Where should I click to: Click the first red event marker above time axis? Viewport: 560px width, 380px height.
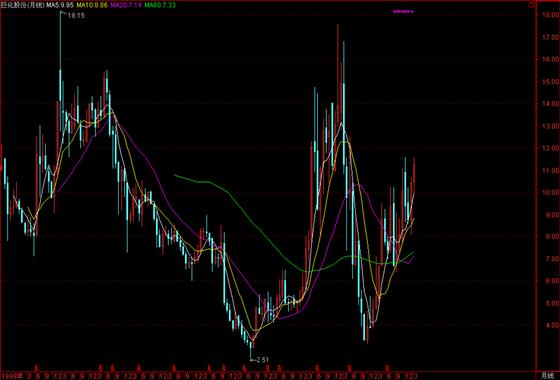(x=36, y=368)
